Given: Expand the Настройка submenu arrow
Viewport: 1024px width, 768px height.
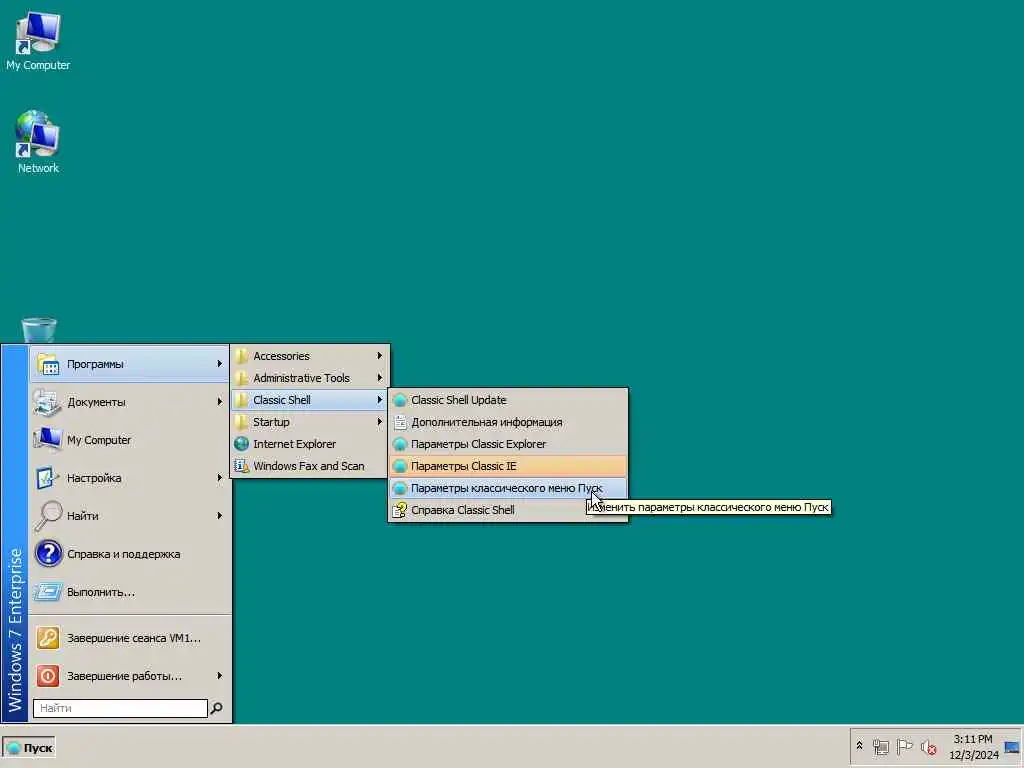Looking at the screenshot, I should click(219, 478).
